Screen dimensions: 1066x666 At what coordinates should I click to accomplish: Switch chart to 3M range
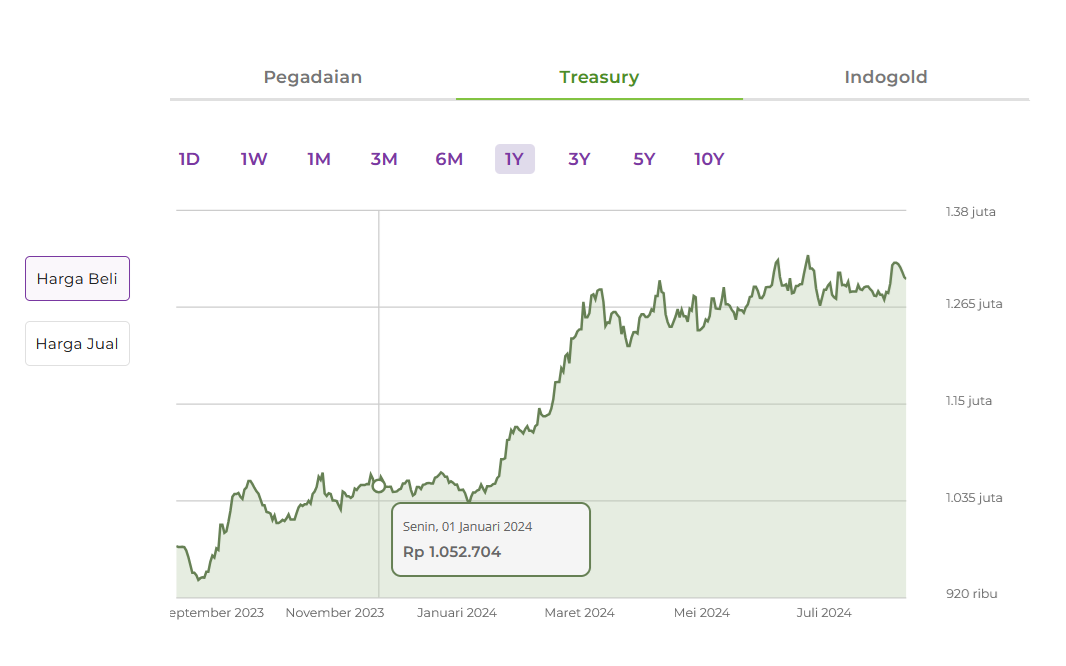coord(383,159)
